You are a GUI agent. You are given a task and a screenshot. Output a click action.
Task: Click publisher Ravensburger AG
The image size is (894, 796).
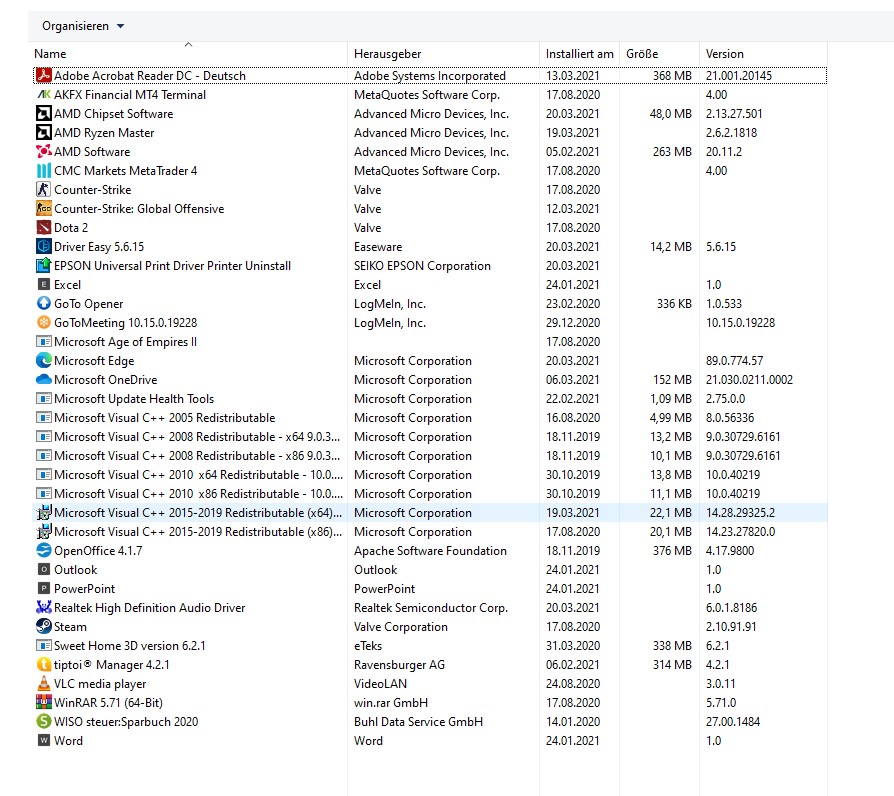point(399,665)
